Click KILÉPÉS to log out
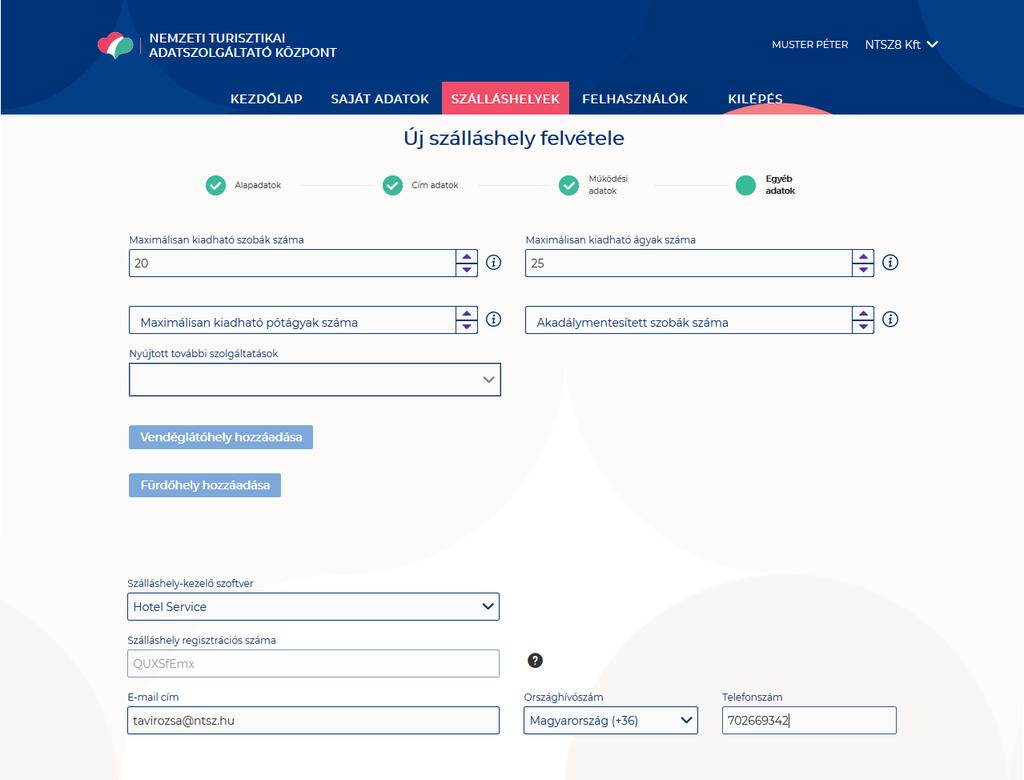The height and width of the screenshot is (780, 1024). (x=755, y=99)
